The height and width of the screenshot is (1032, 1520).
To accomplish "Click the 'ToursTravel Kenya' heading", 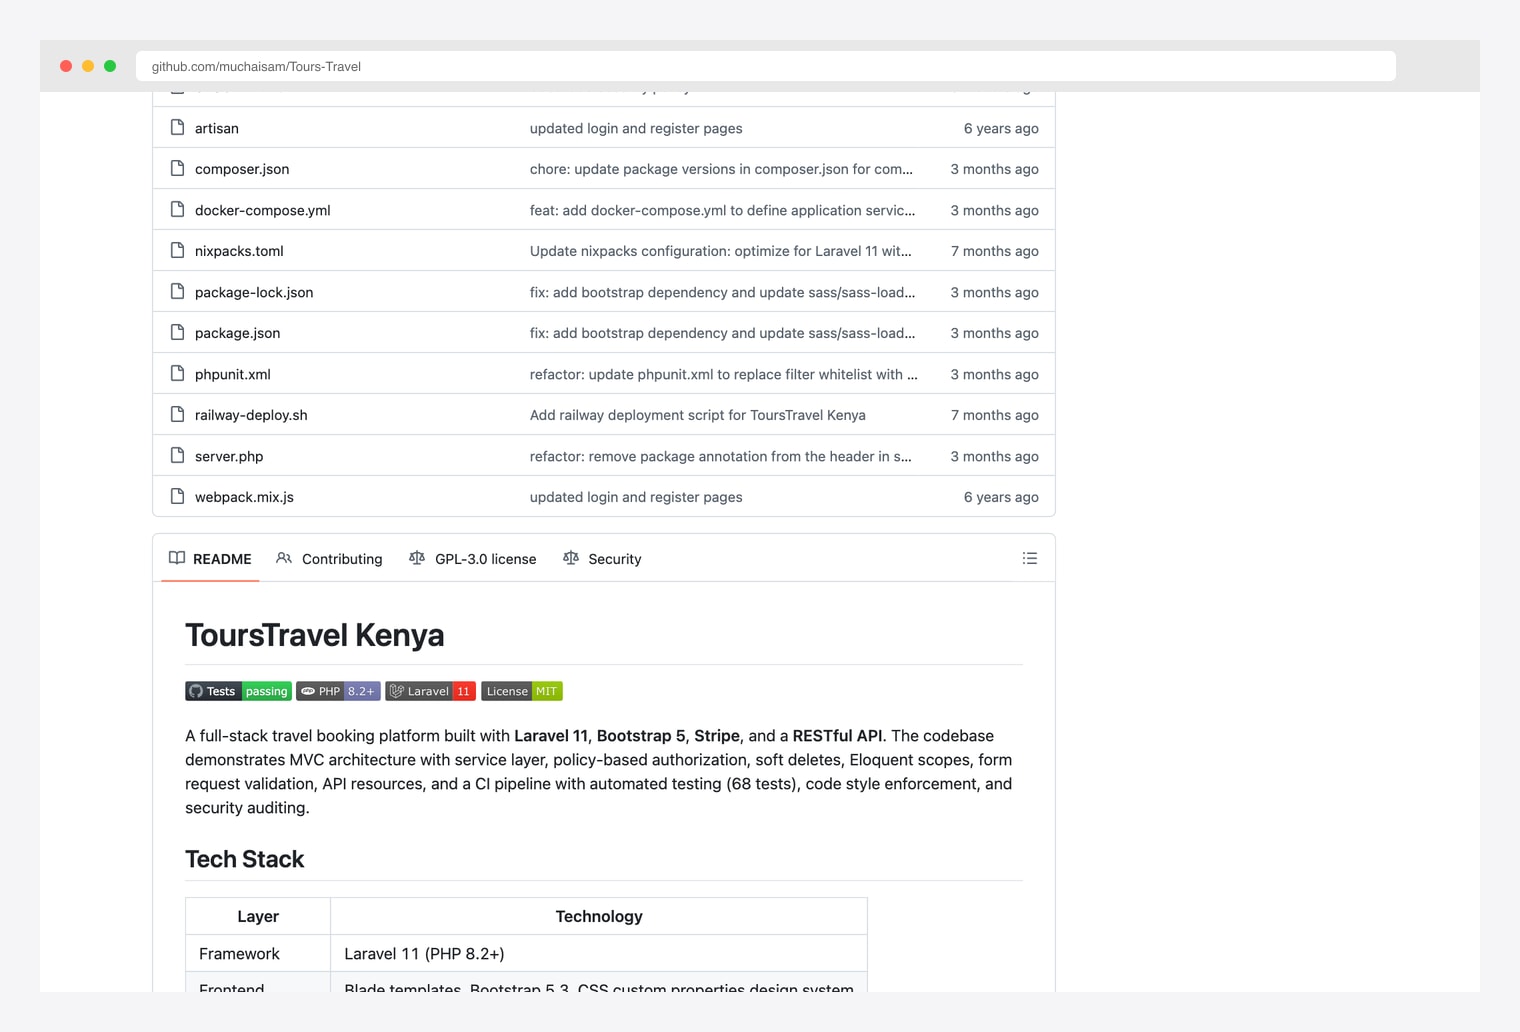I will (x=315, y=635).
